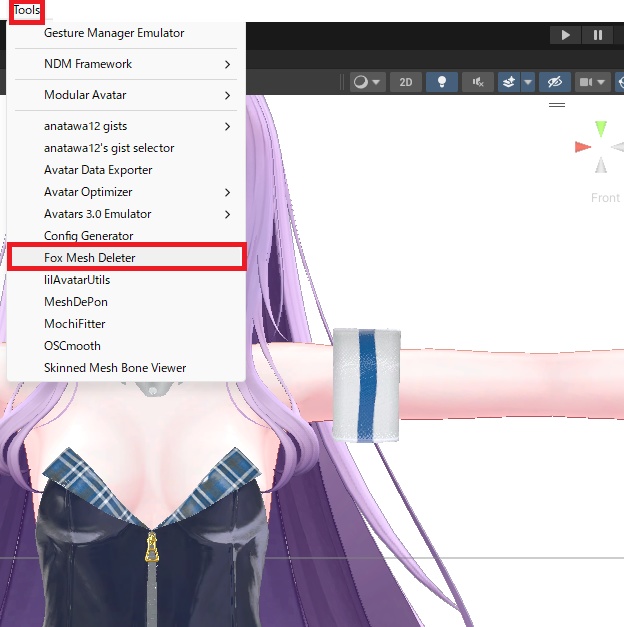Expand the Avatar Optimizer submenu arrow
This screenshot has height=627, width=624.
coord(227,192)
